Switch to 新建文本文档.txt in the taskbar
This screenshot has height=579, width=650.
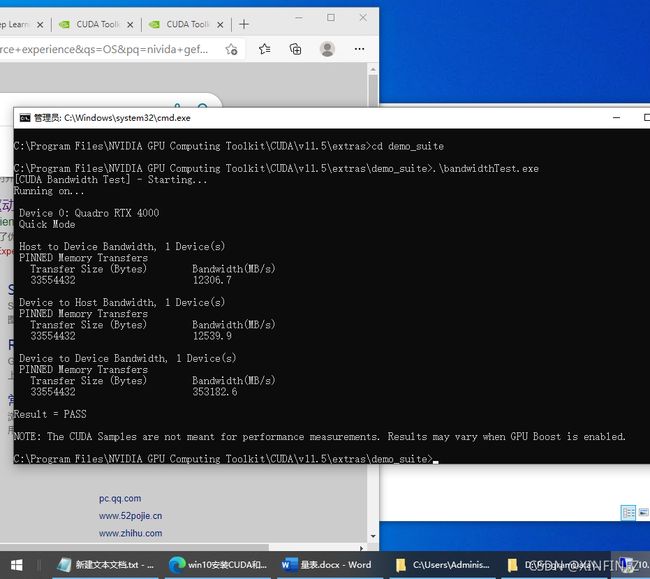click(107, 564)
